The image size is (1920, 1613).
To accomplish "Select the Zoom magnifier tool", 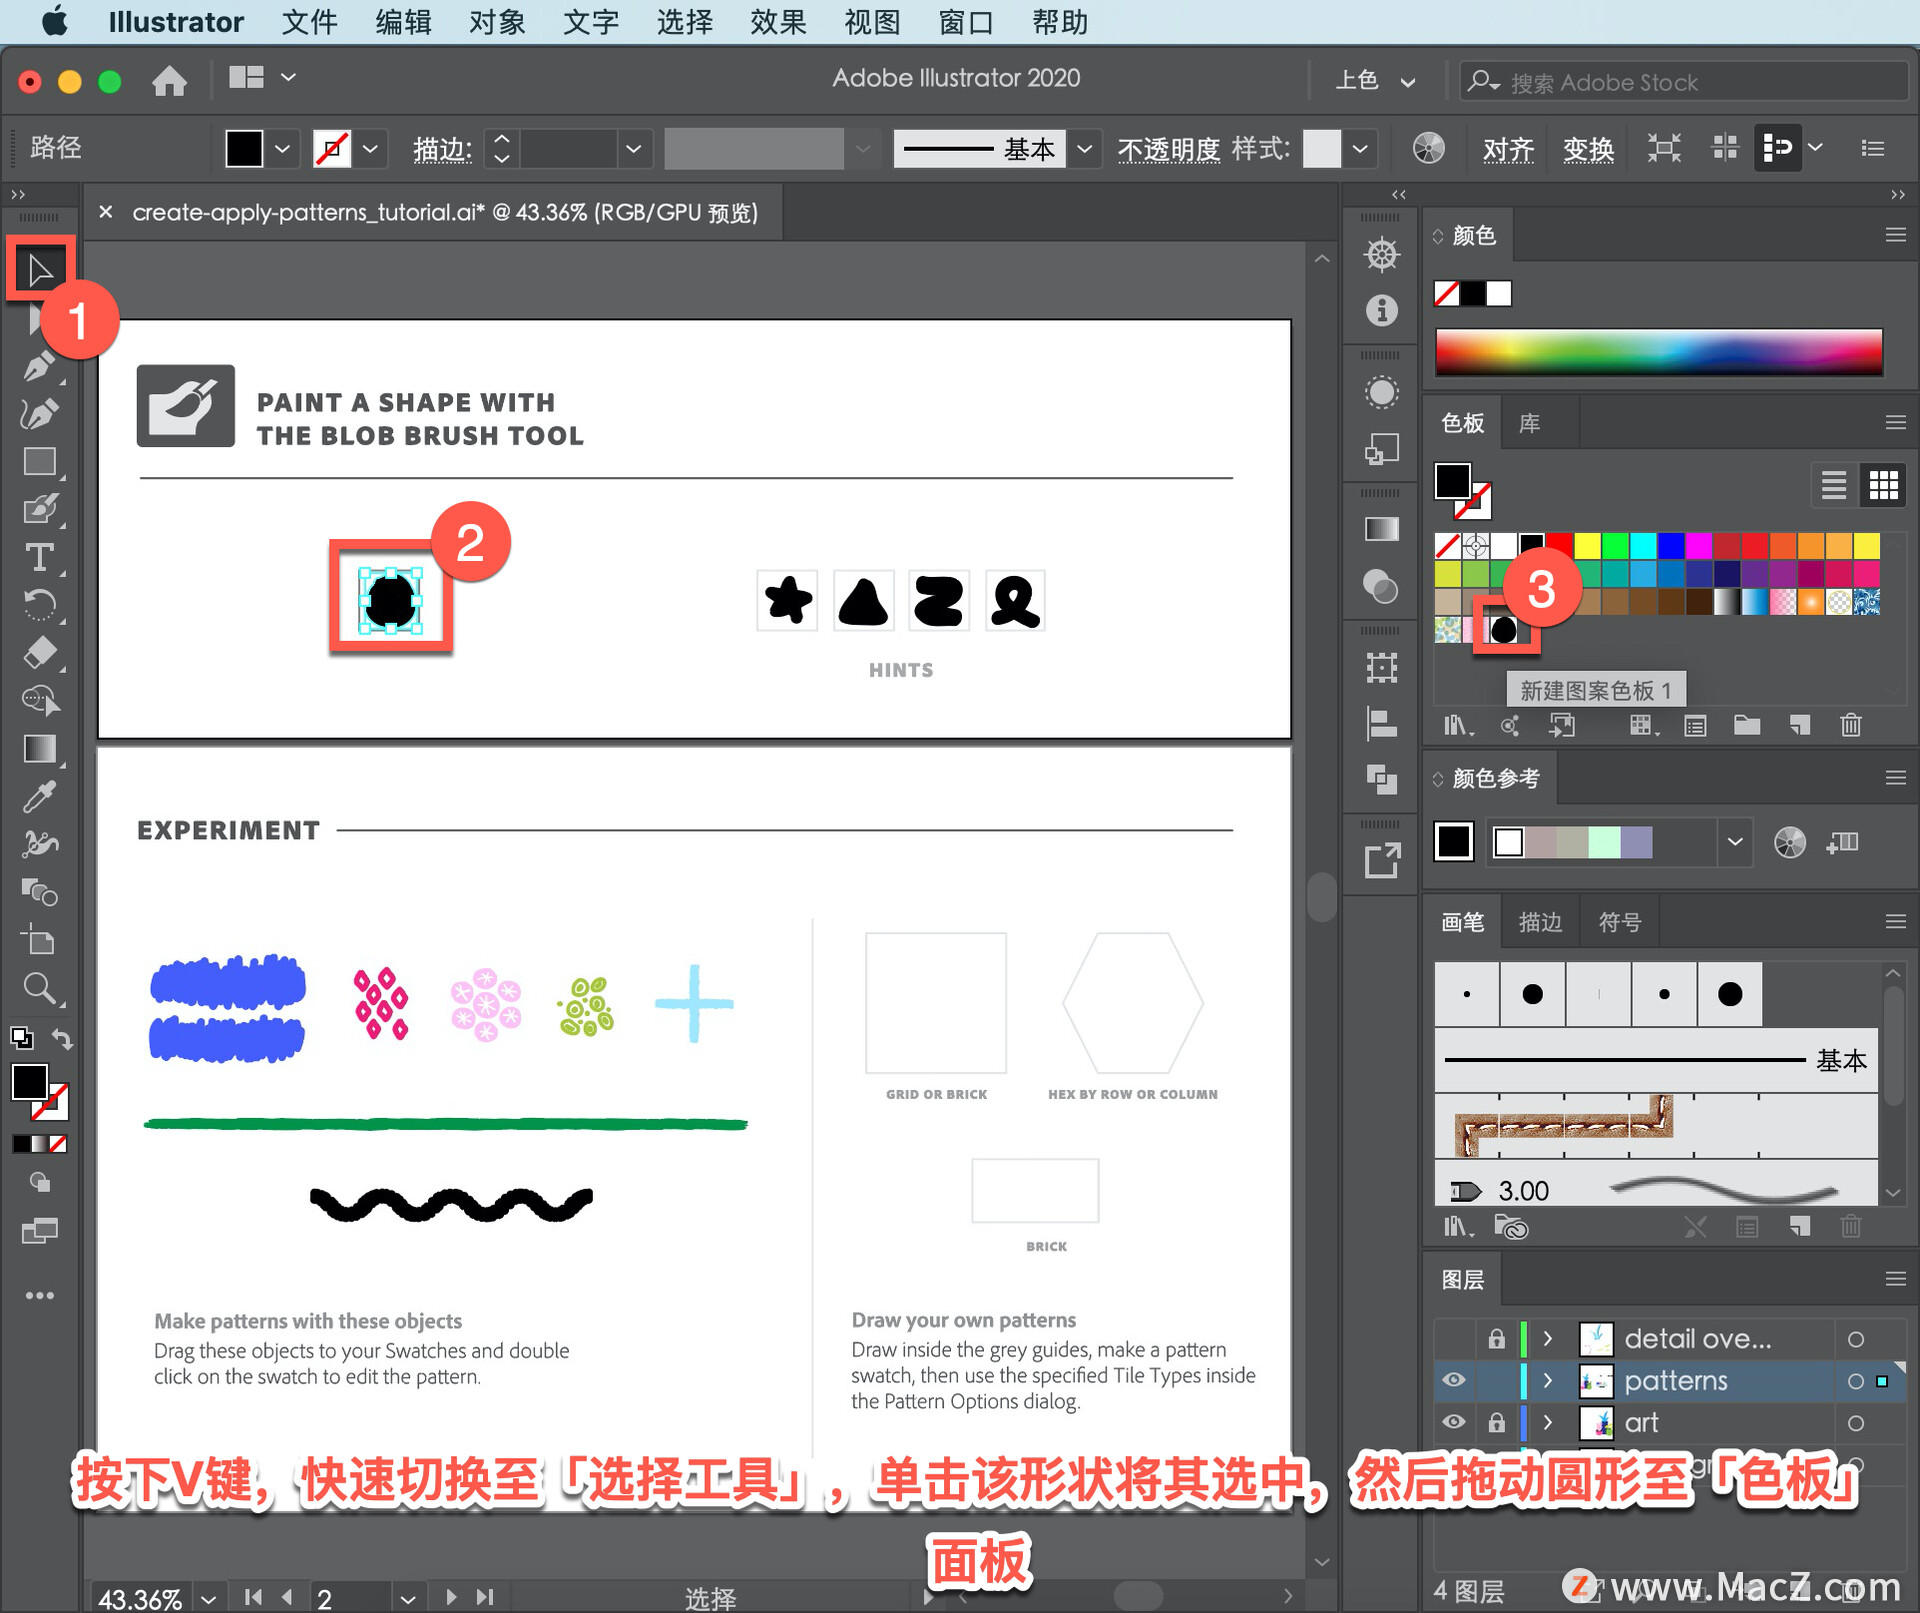I will [39, 988].
